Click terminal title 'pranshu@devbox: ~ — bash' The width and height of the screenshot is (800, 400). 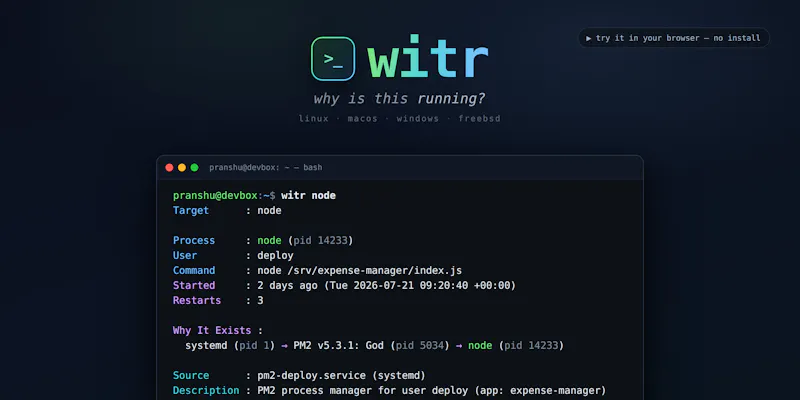coord(266,167)
